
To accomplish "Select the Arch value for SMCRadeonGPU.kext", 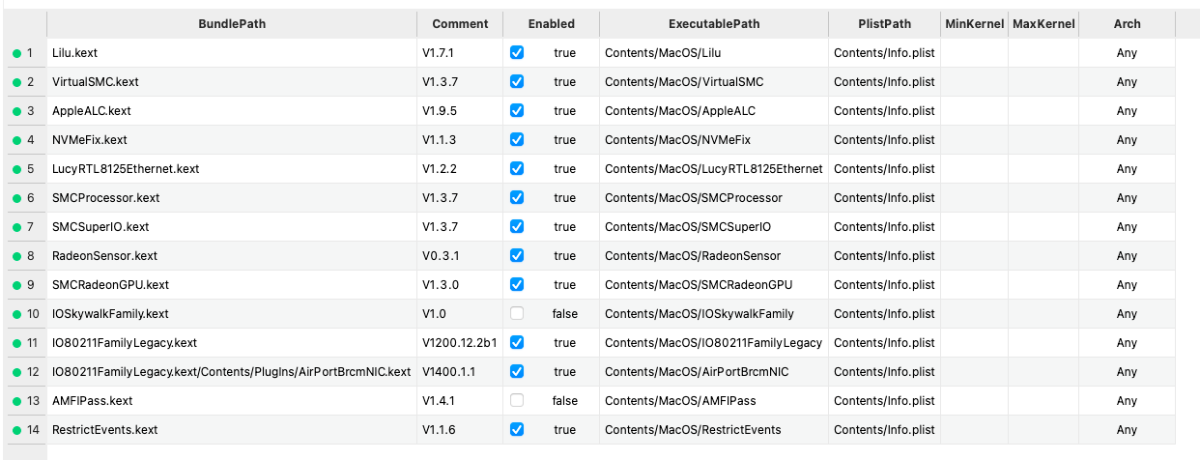I will click(x=1126, y=285).
